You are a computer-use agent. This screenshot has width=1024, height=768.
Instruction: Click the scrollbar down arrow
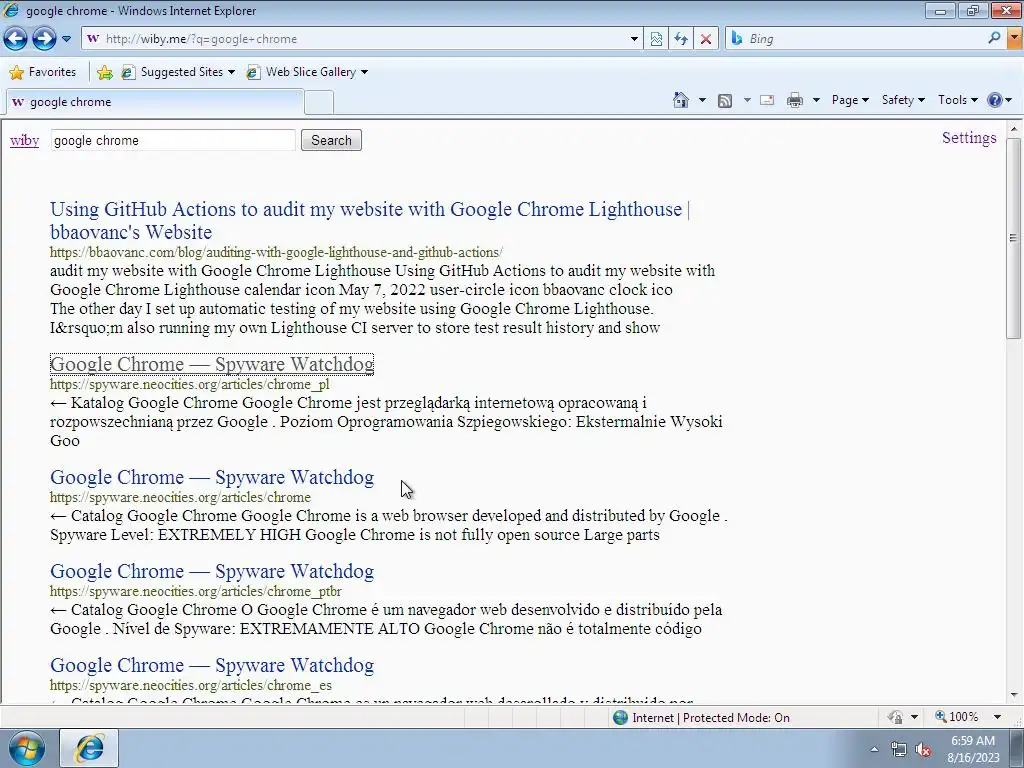(1014, 696)
